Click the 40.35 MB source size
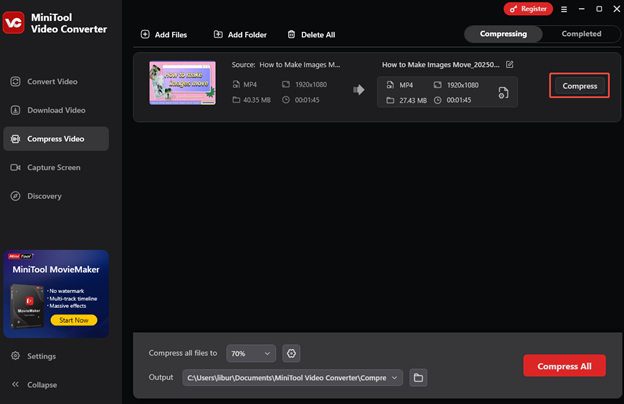Screen dimensions: 624x404 click(257, 100)
